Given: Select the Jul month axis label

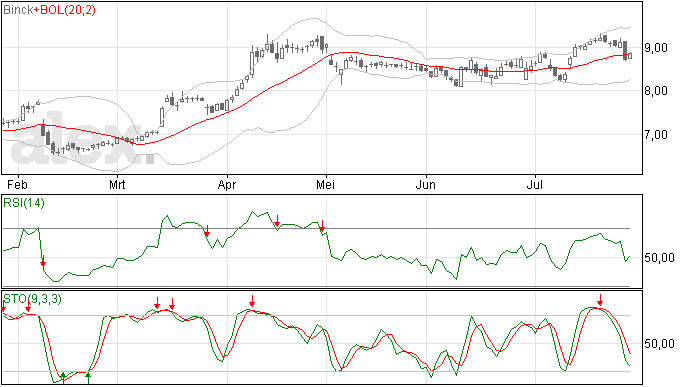Looking at the screenshot, I should coord(535,184).
